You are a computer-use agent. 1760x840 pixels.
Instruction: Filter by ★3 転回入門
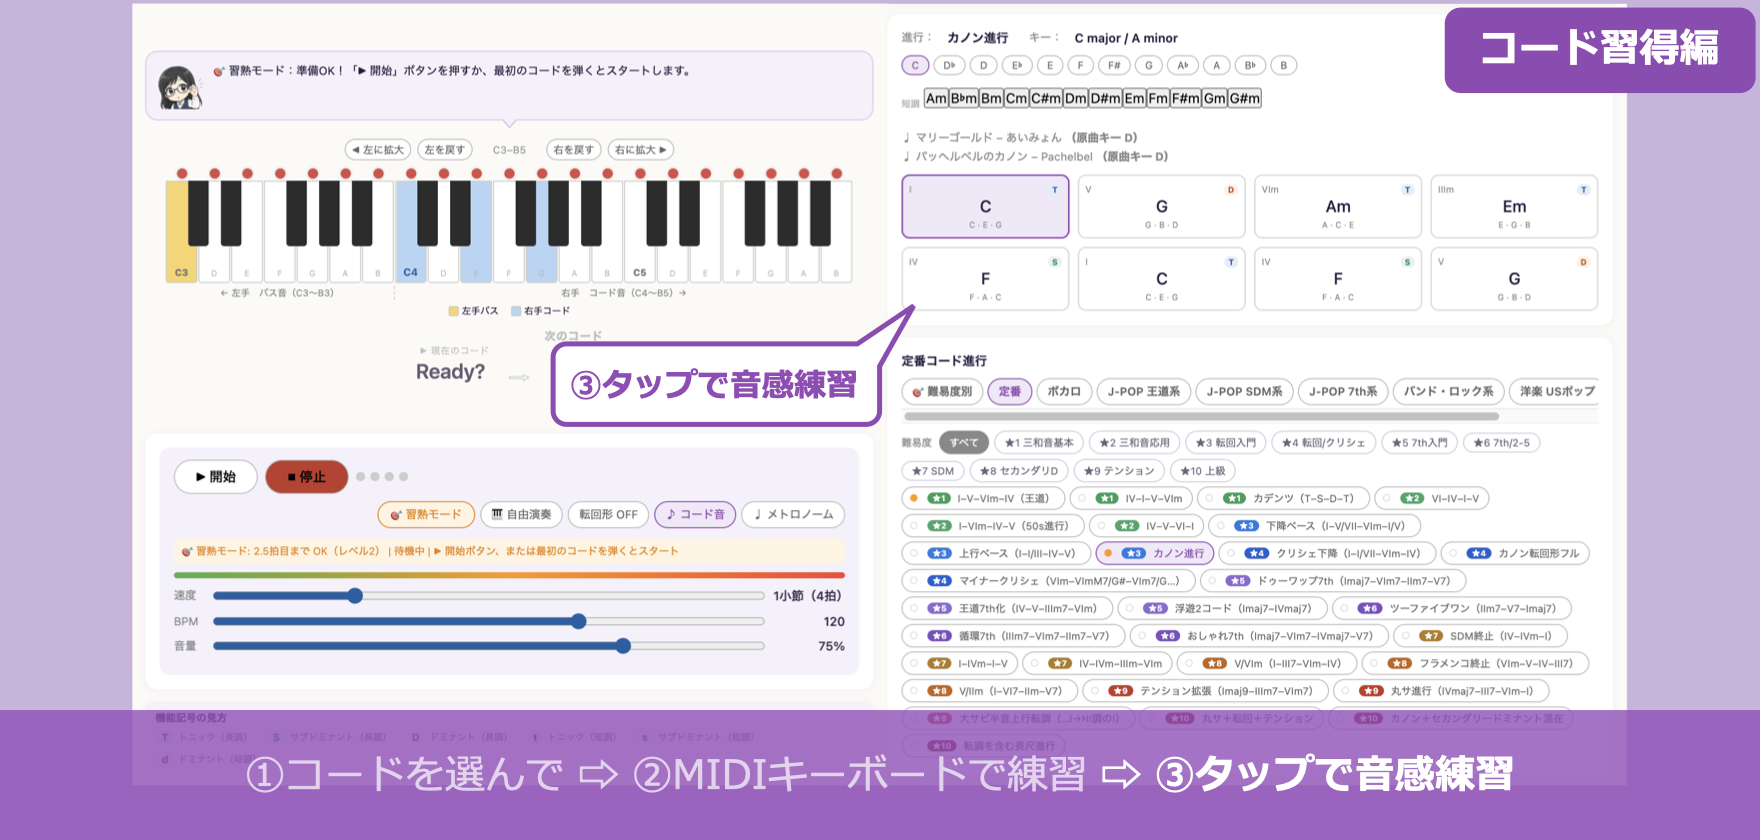point(1226,443)
